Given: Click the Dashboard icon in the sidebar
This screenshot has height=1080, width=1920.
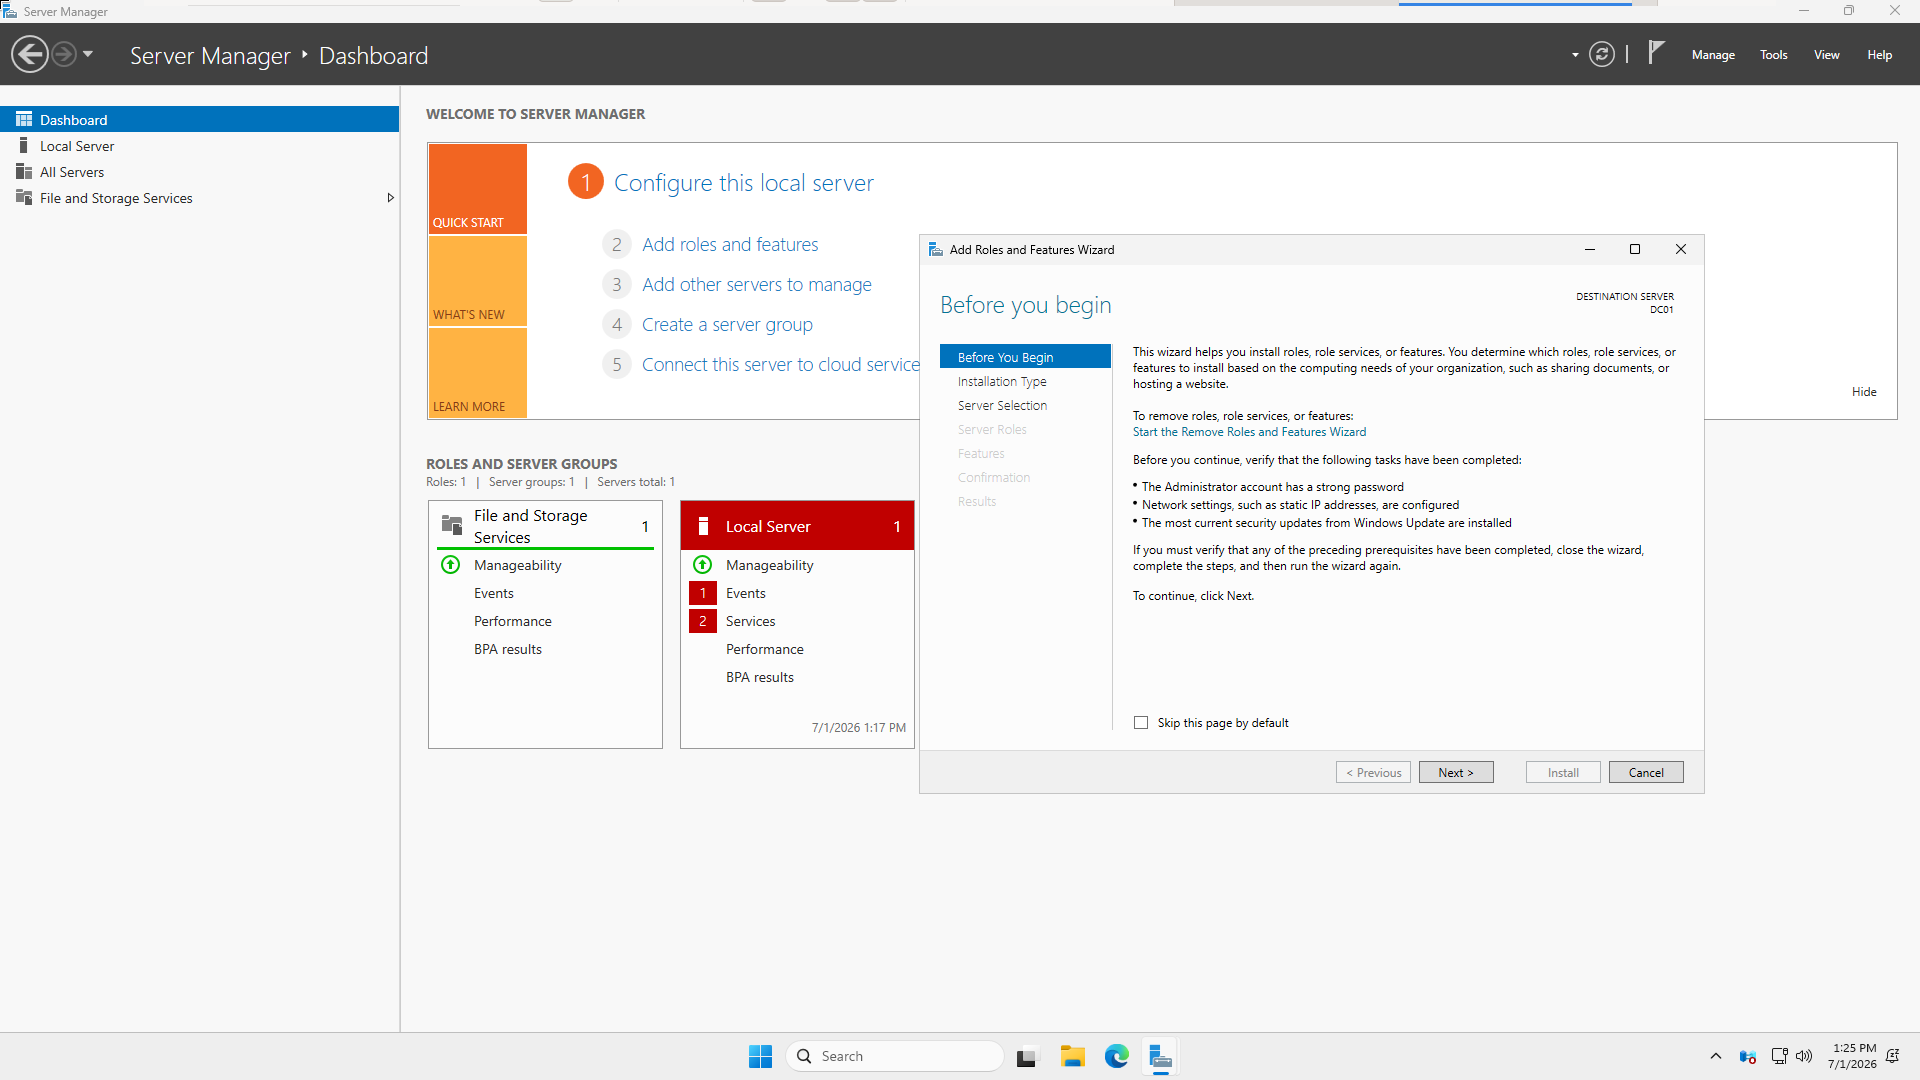Looking at the screenshot, I should point(24,119).
